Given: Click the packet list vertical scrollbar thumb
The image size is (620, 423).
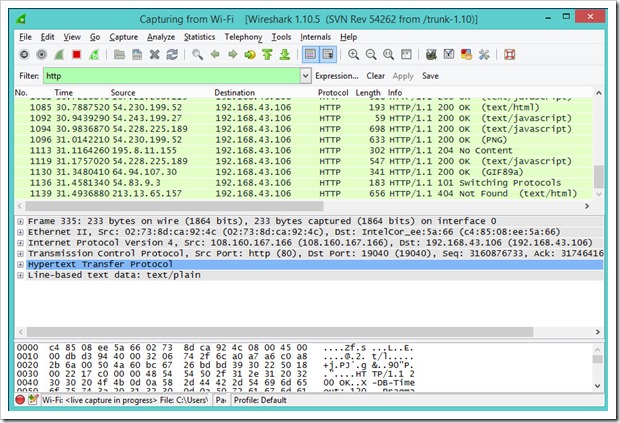Looking at the screenshot, I should [599, 177].
